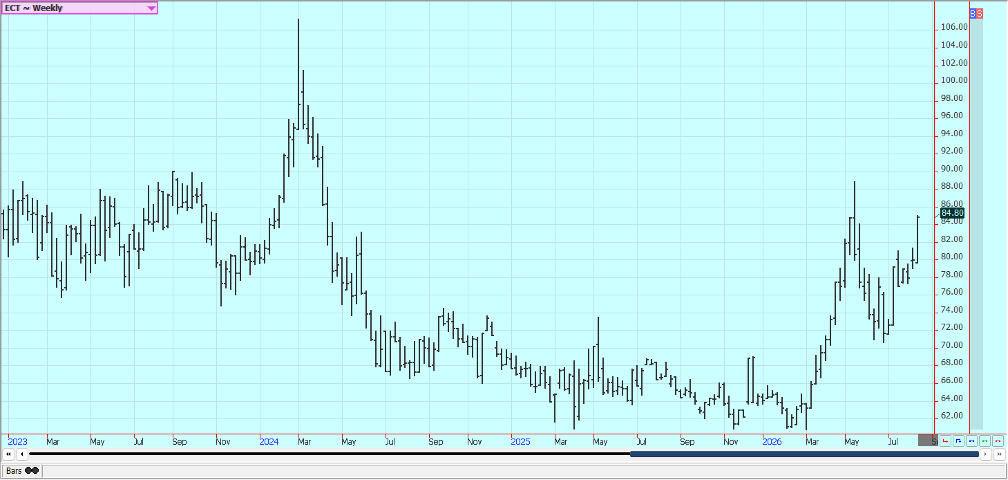Click the 84.80 current price label
The height and width of the screenshot is (480, 1008).
tap(952, 213)
